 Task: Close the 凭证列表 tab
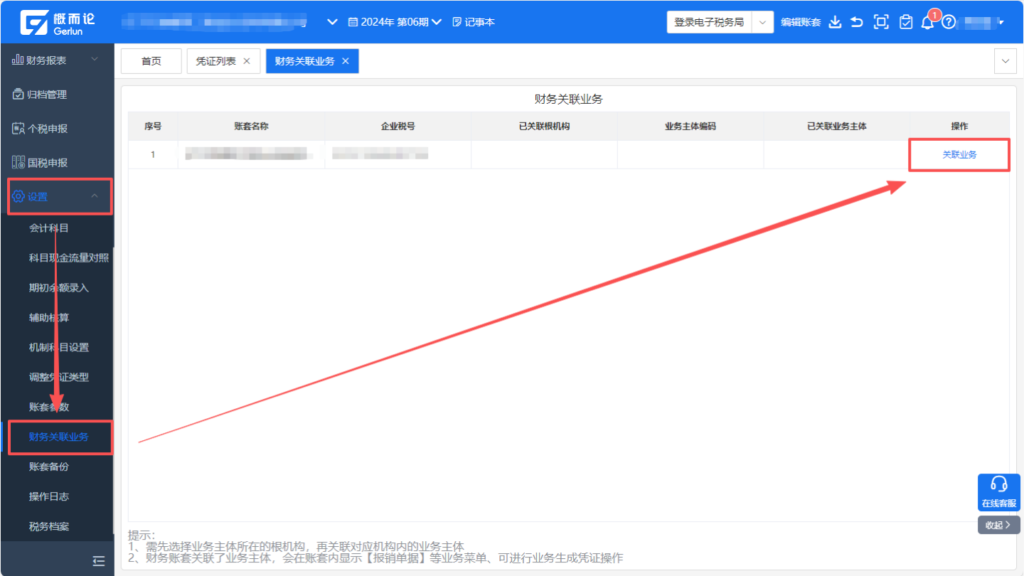click(247, 61)
